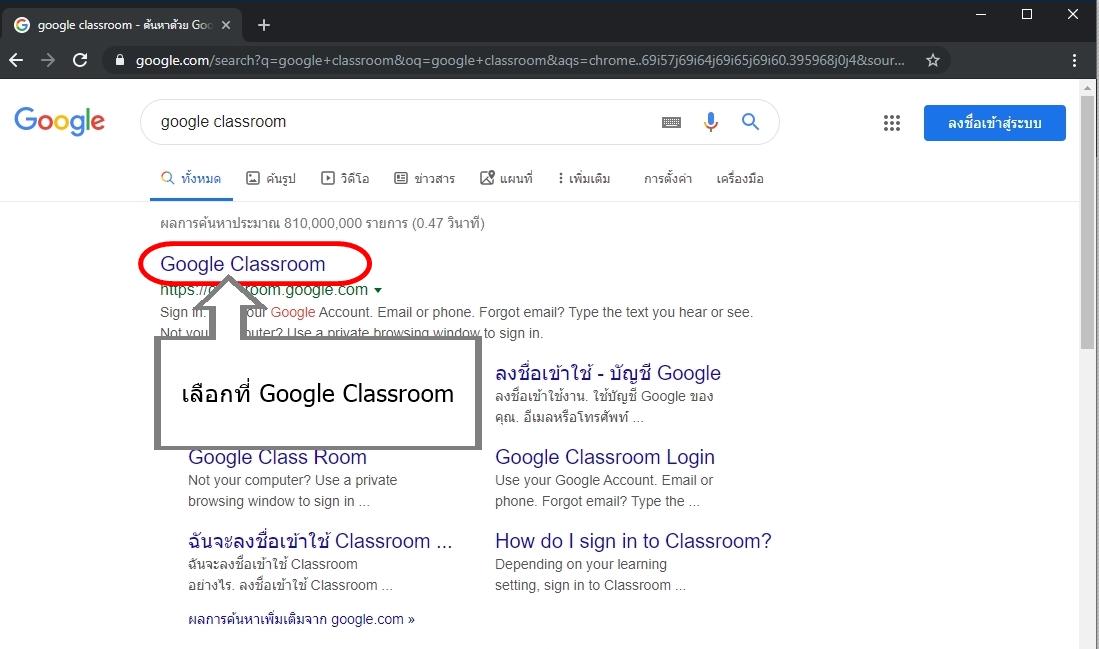Open the on-screen keyboard icon in search box

click(x=671, y=122)
